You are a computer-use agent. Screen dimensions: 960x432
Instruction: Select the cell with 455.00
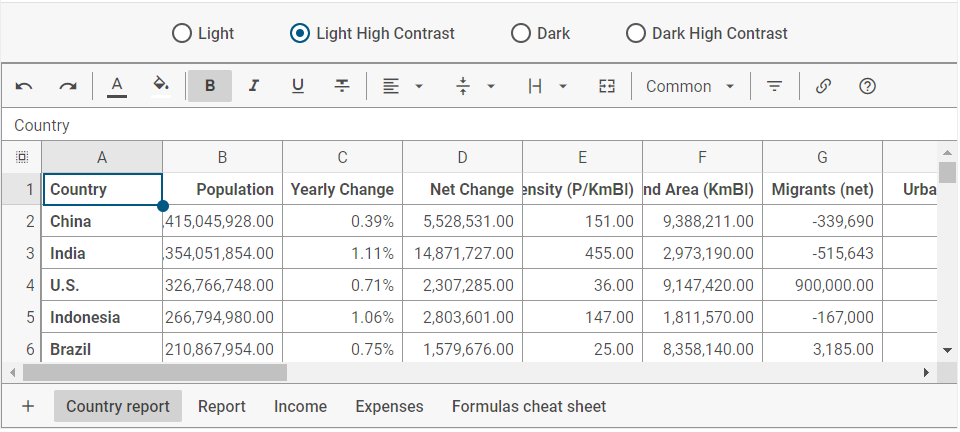[x=582, y=253]
